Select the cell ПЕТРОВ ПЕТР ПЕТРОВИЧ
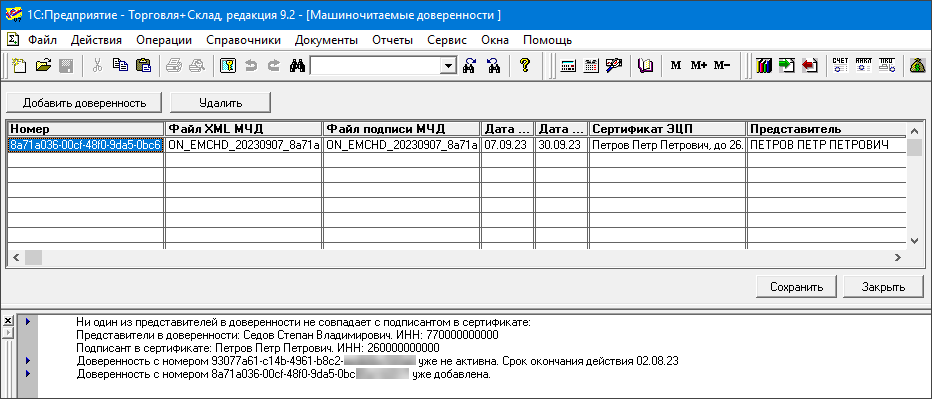 coord(826,146)
